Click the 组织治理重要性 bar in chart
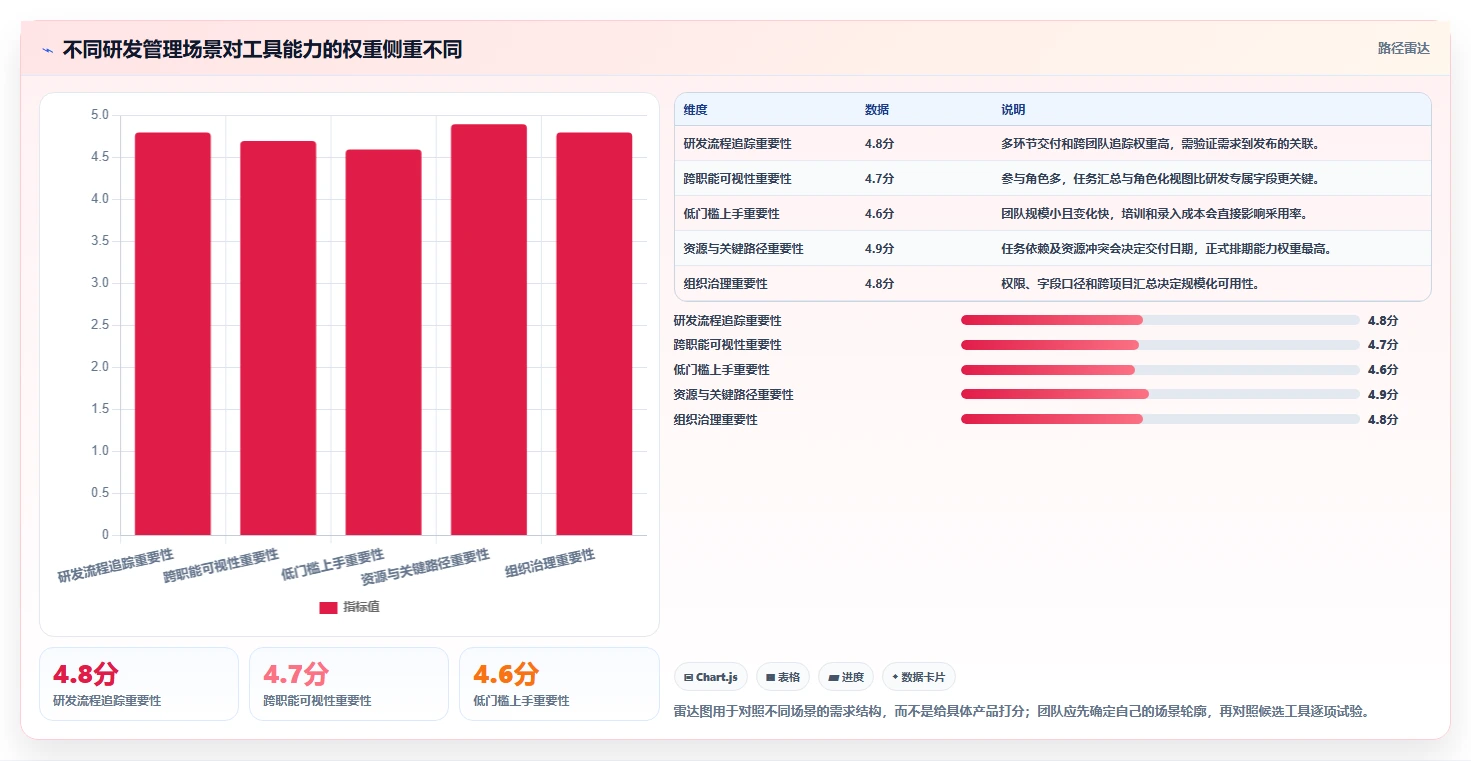This screenshot has height=761, width=1471. [x=594, y=334]
